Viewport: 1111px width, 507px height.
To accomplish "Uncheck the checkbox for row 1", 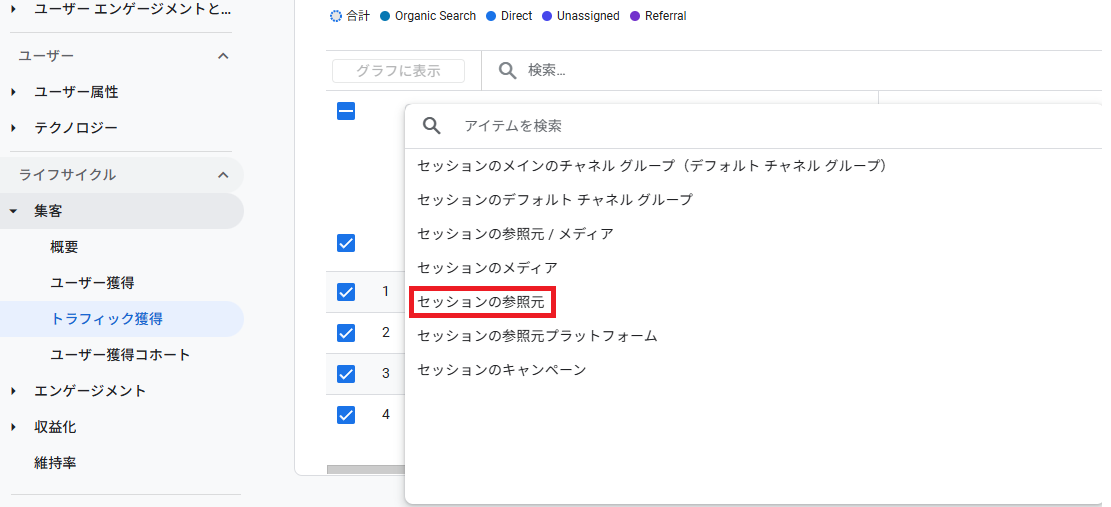I will pos(346,291).
